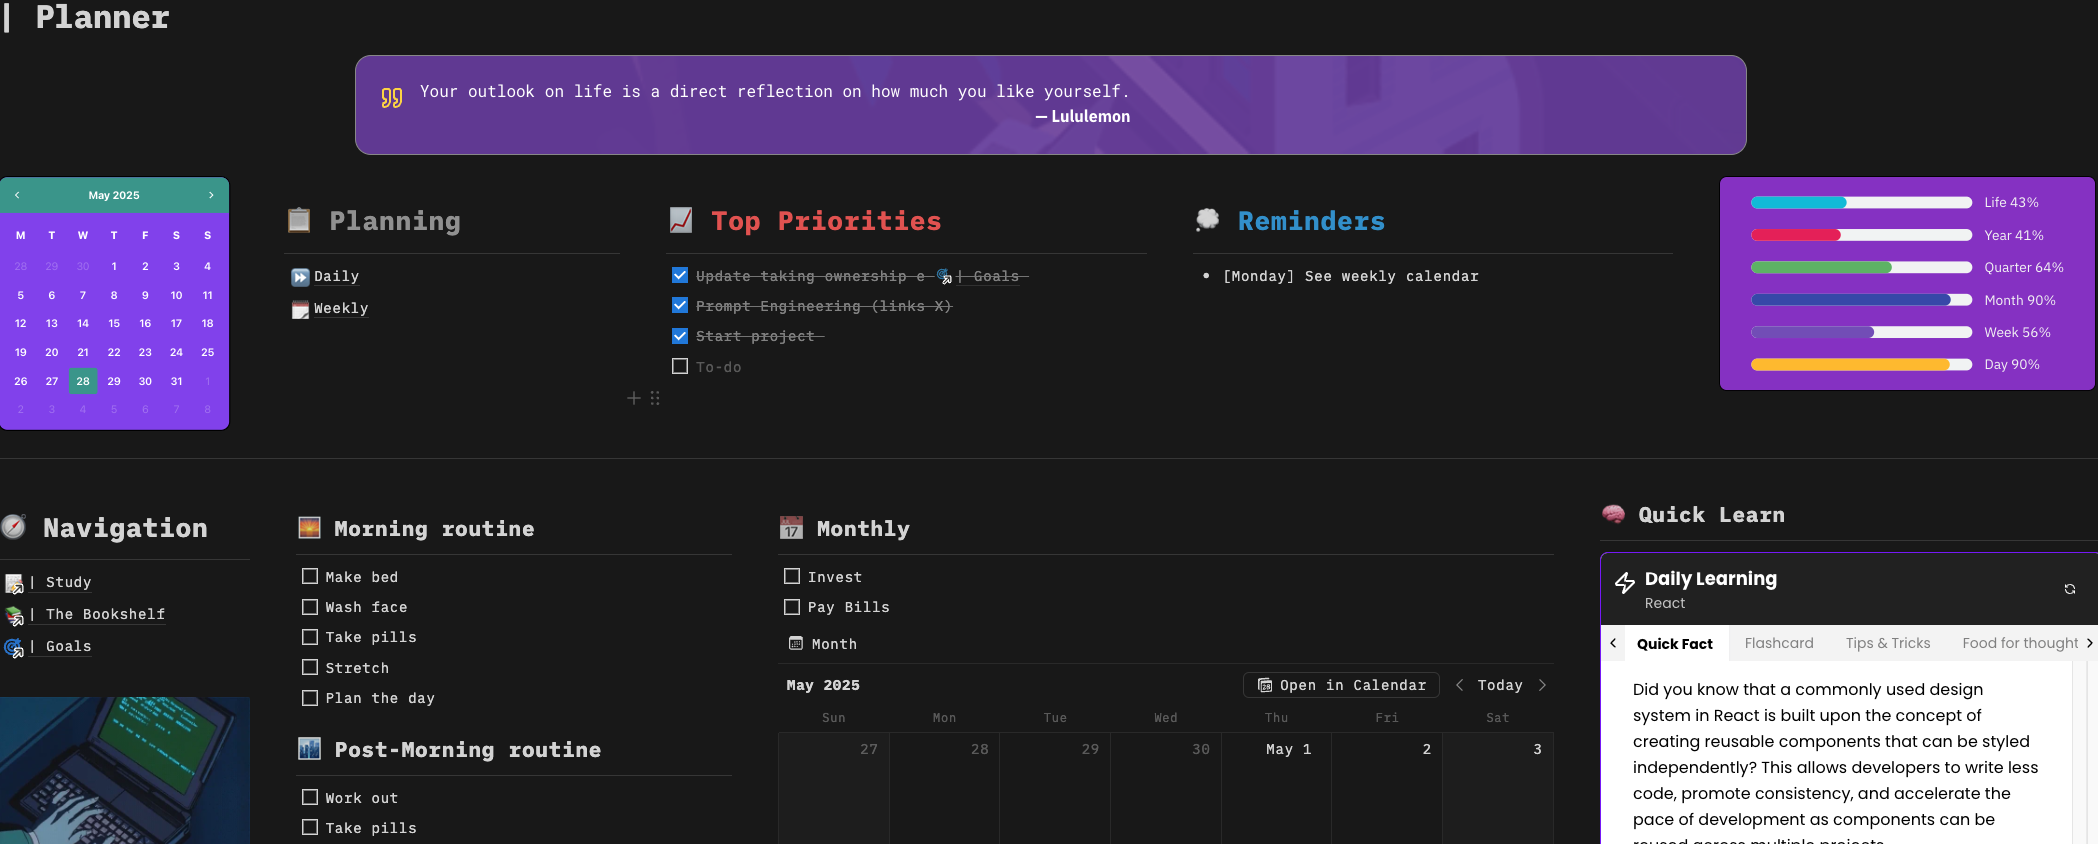Image resolution: width=2098 pixels, height=844 pixels.
Task: Click the Goals target icon in Navigation
Action: pyautogui.click(x=14, y=647)
